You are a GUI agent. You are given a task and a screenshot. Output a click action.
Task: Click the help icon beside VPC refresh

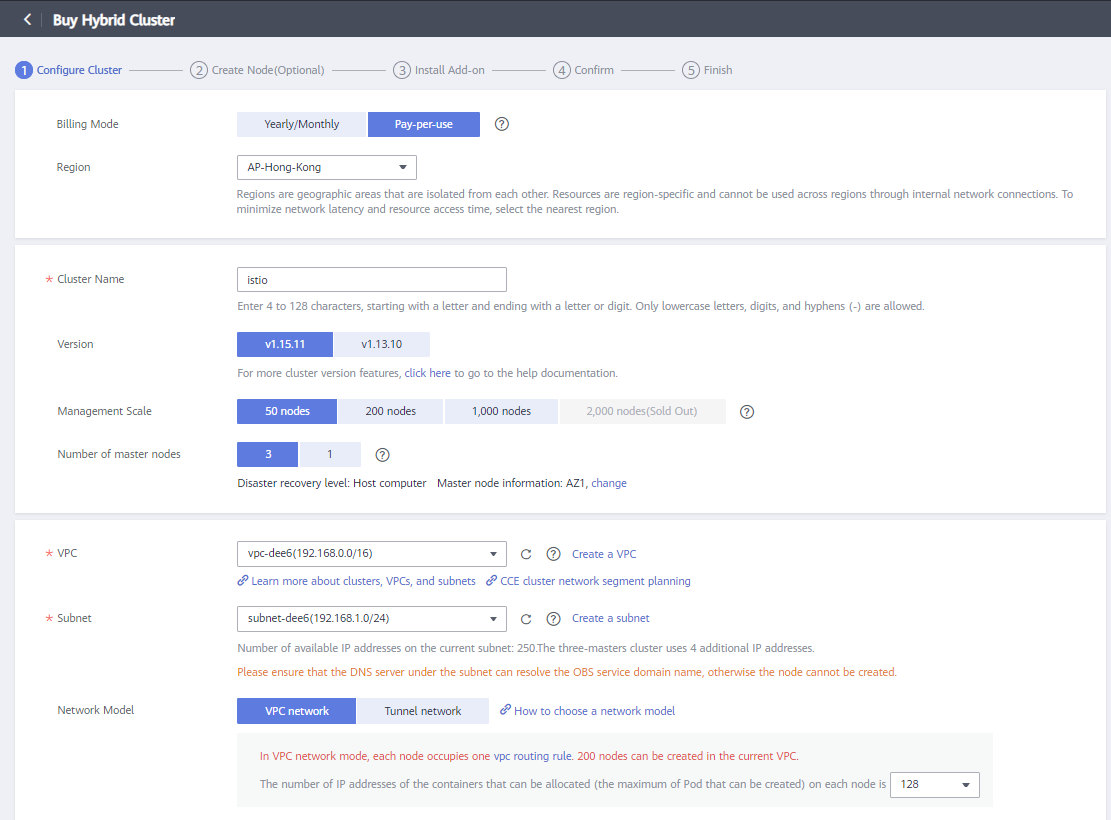click(553, 554)
